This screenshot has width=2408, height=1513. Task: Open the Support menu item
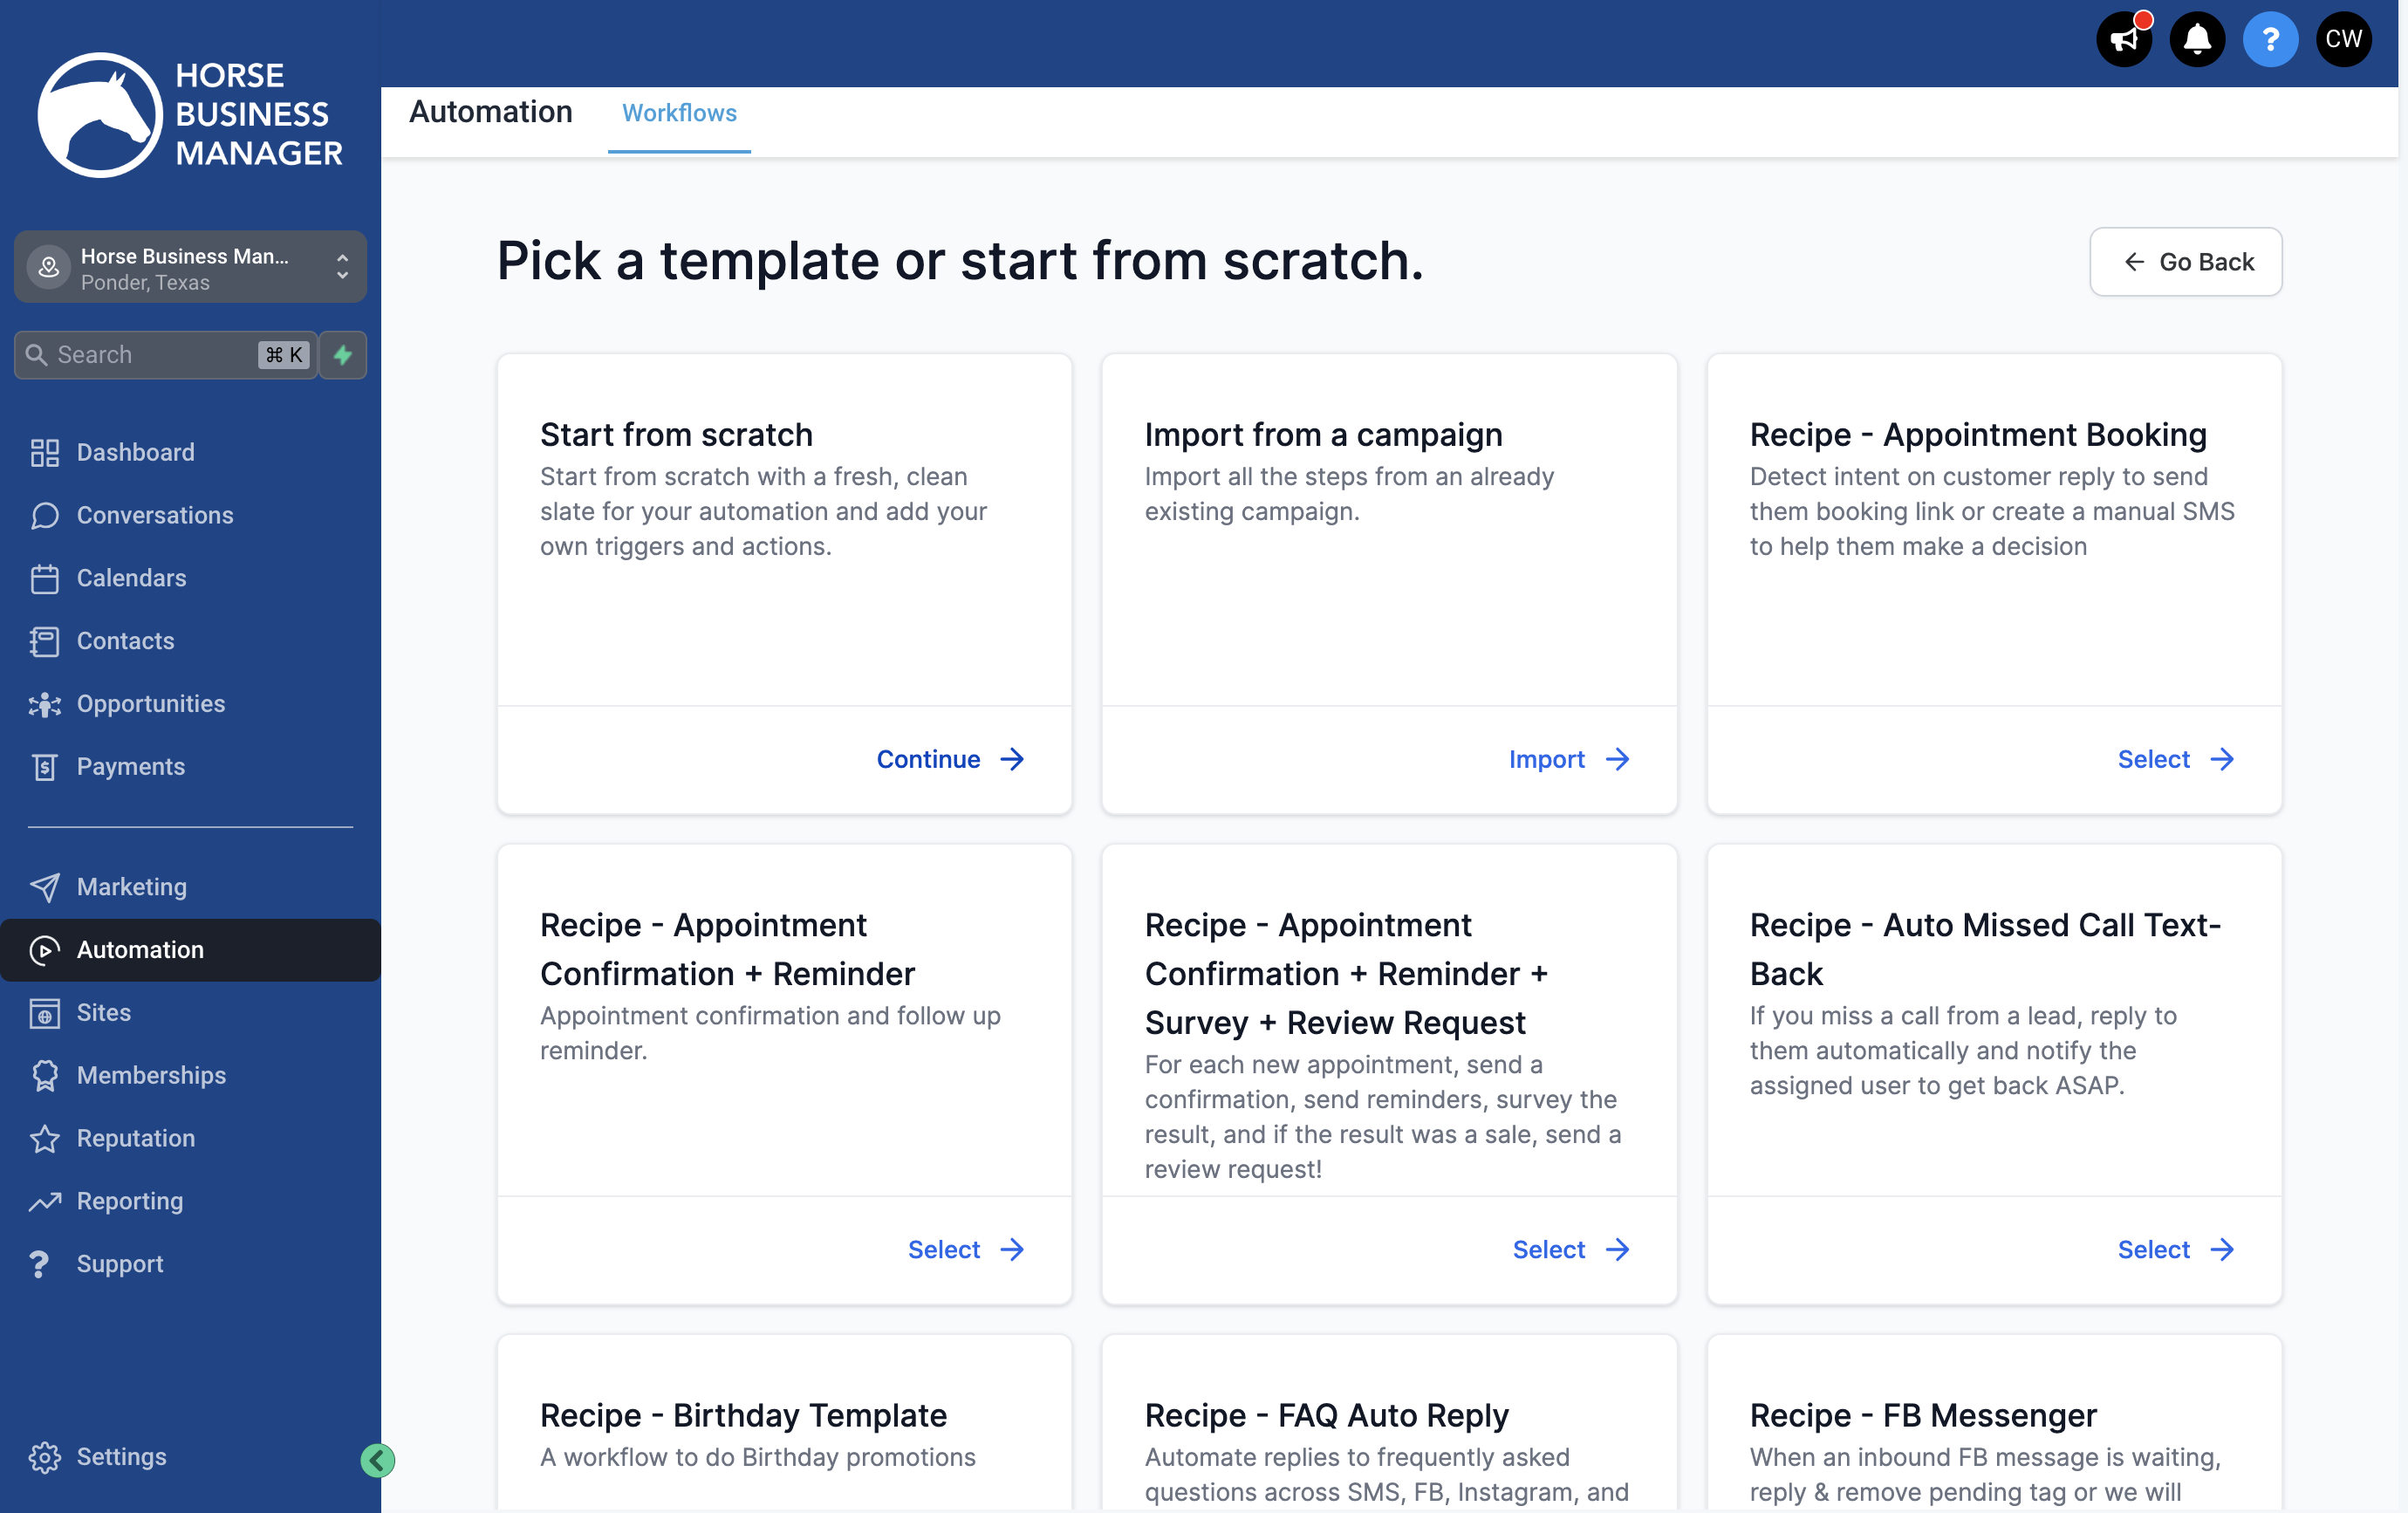pos(120,1264)
